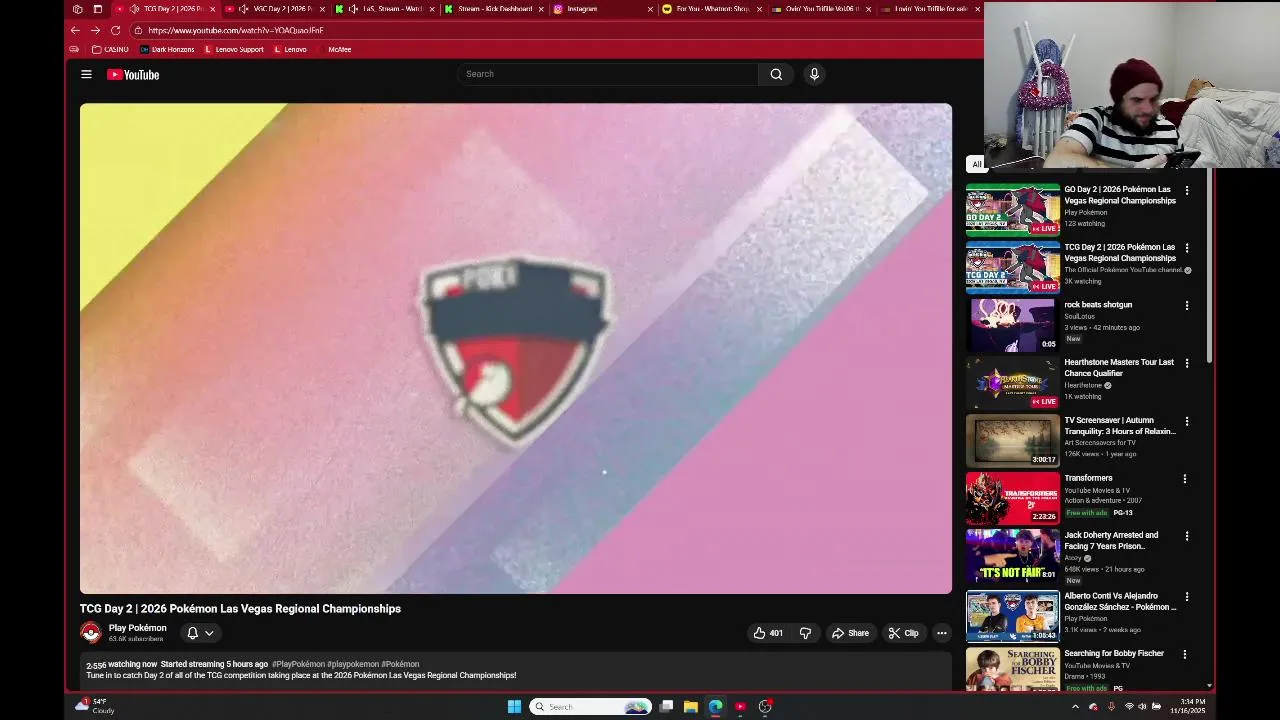The height and width of the screenshot is (720, 1280).
Task: Click the browser address bar URL
Action: point(235,30)
